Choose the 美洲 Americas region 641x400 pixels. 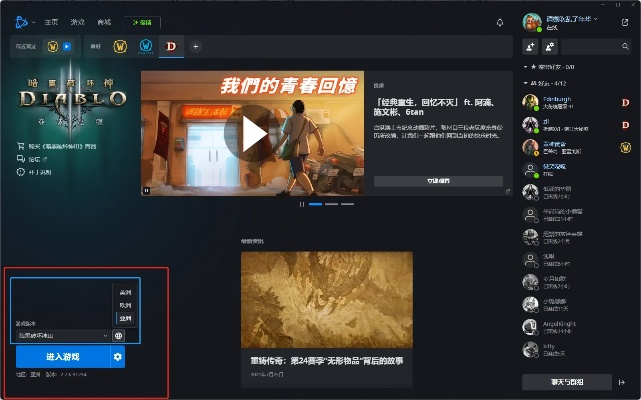(x=125, y=292)
